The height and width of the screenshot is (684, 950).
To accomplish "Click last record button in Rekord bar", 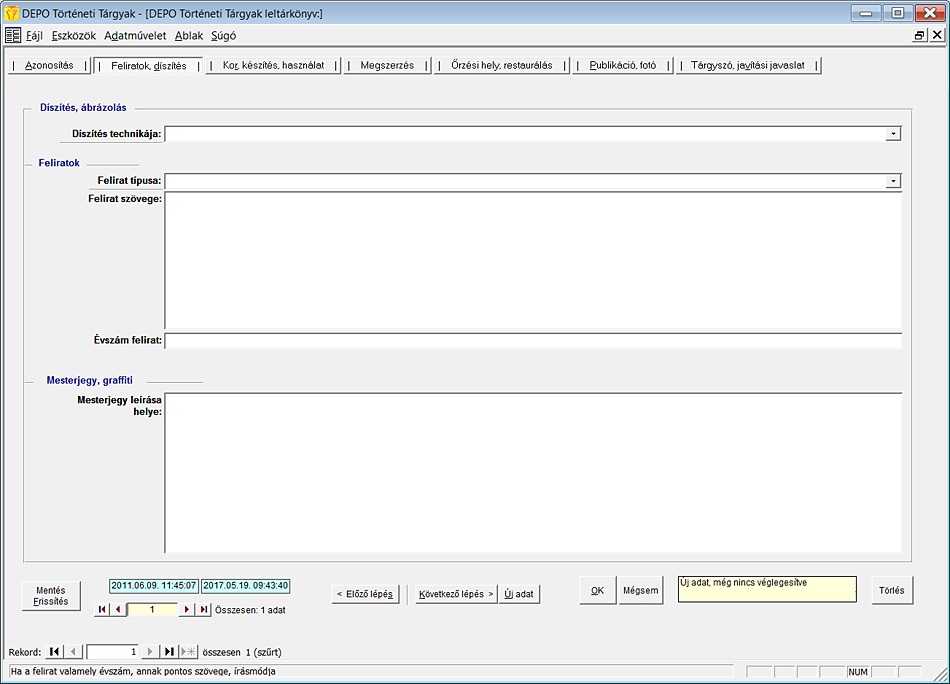I will [x=170, y=651].
